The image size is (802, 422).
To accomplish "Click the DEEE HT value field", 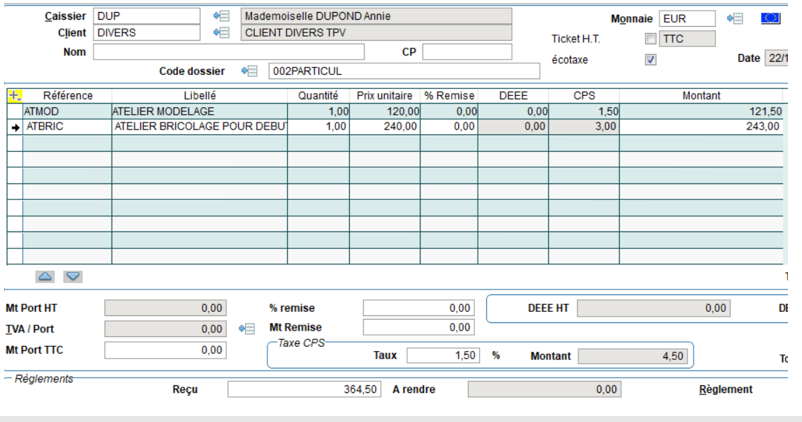I will click(x=654, y=308).
